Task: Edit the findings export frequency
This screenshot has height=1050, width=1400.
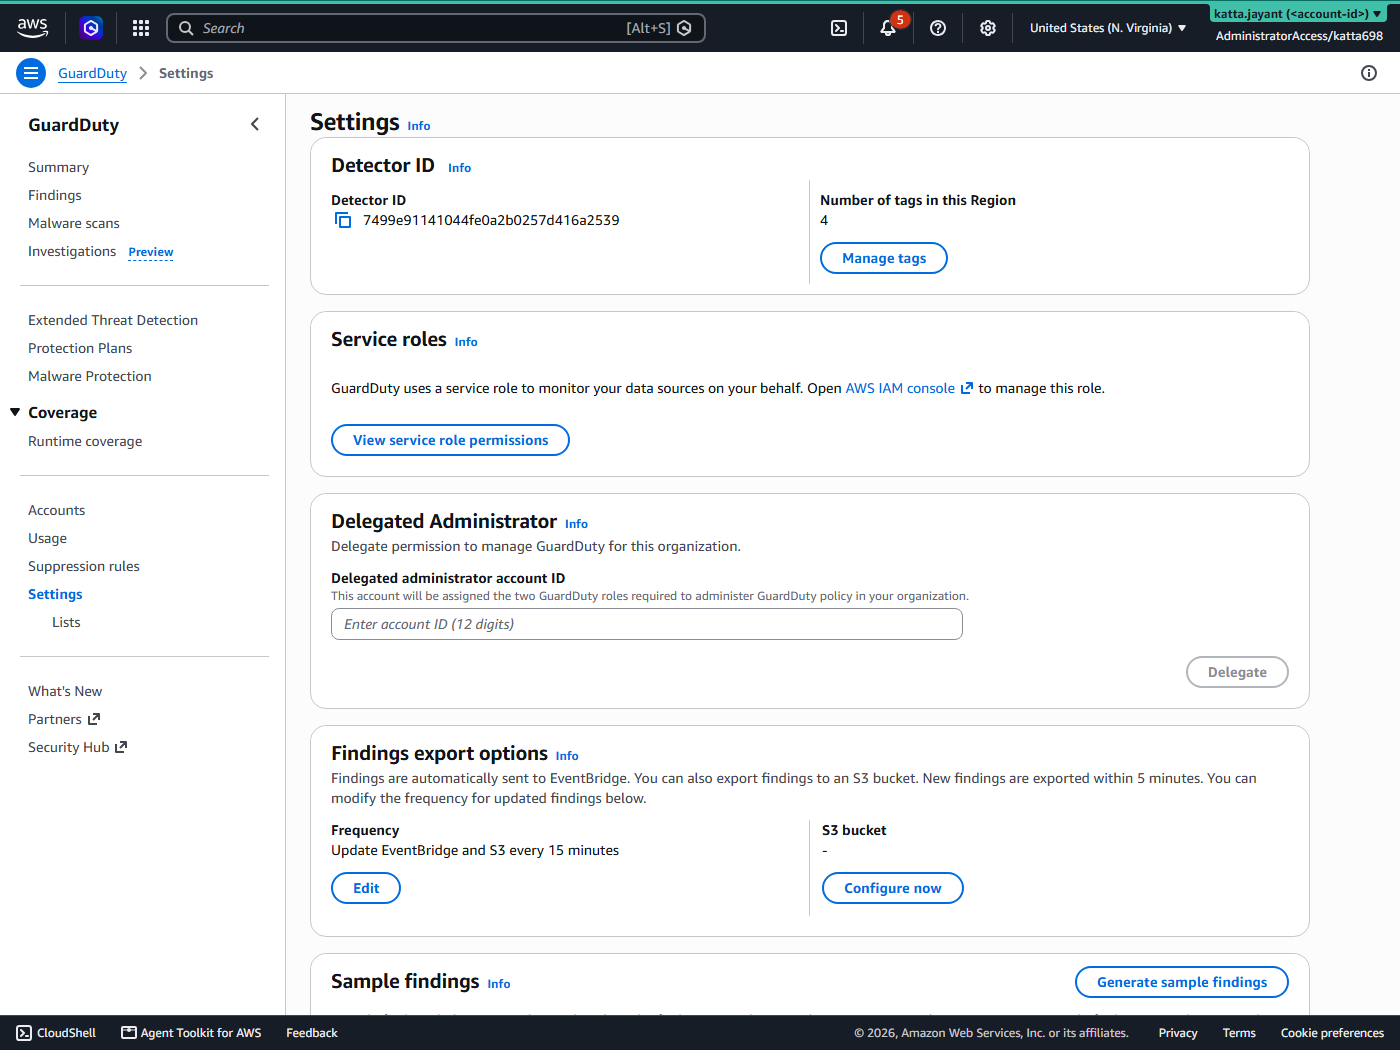Action: [366, 888]
